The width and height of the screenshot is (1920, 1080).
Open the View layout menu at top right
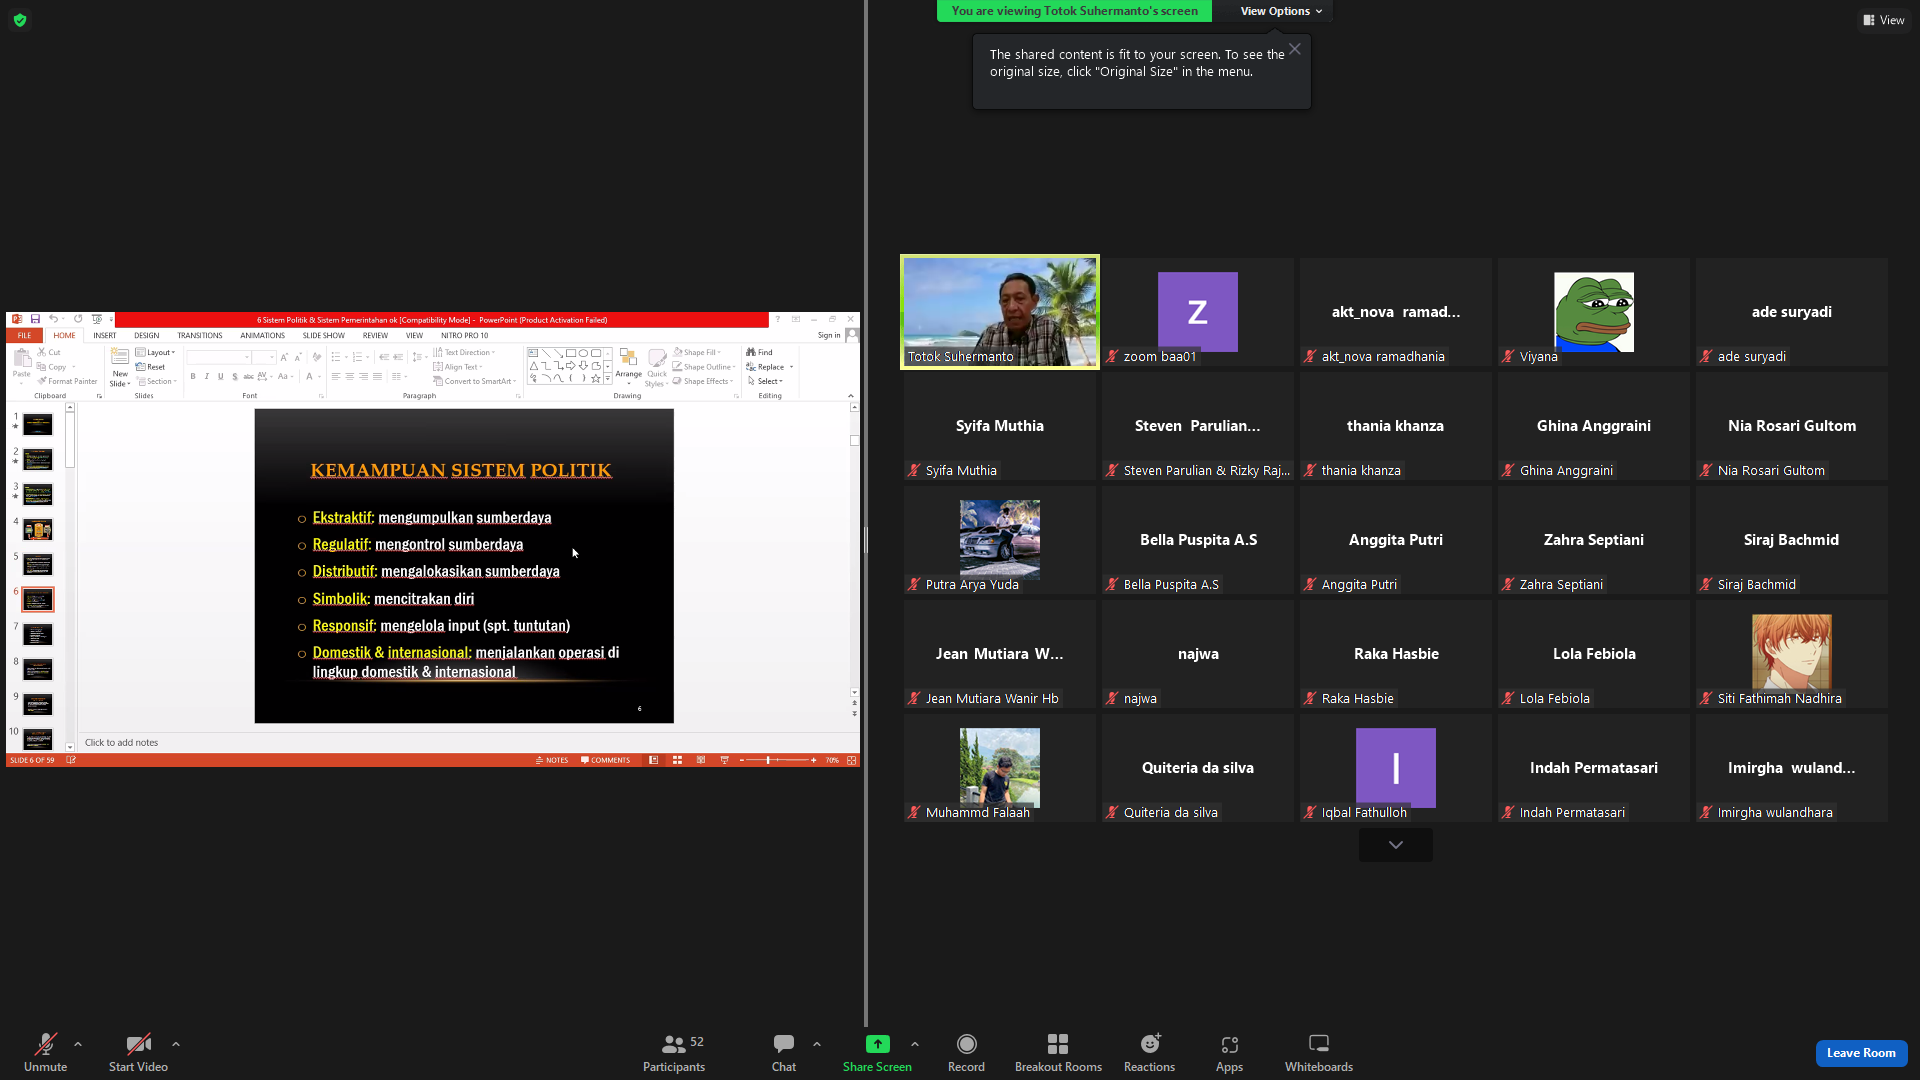[1884, 20]
